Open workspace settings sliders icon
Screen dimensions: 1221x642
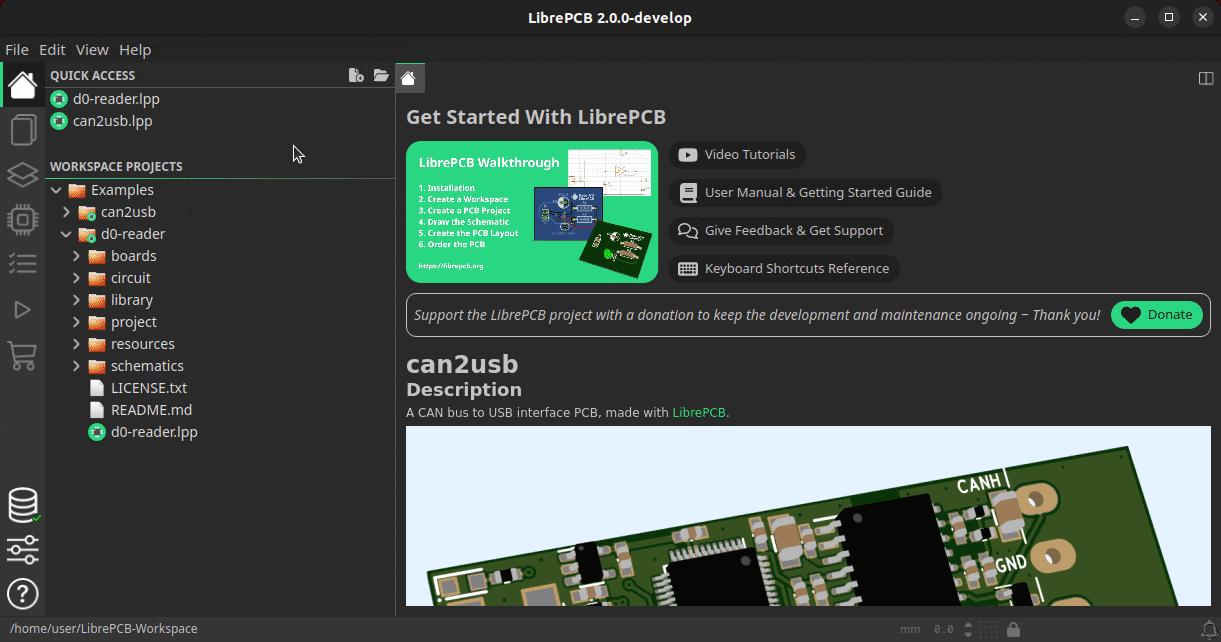coord(22,549)
